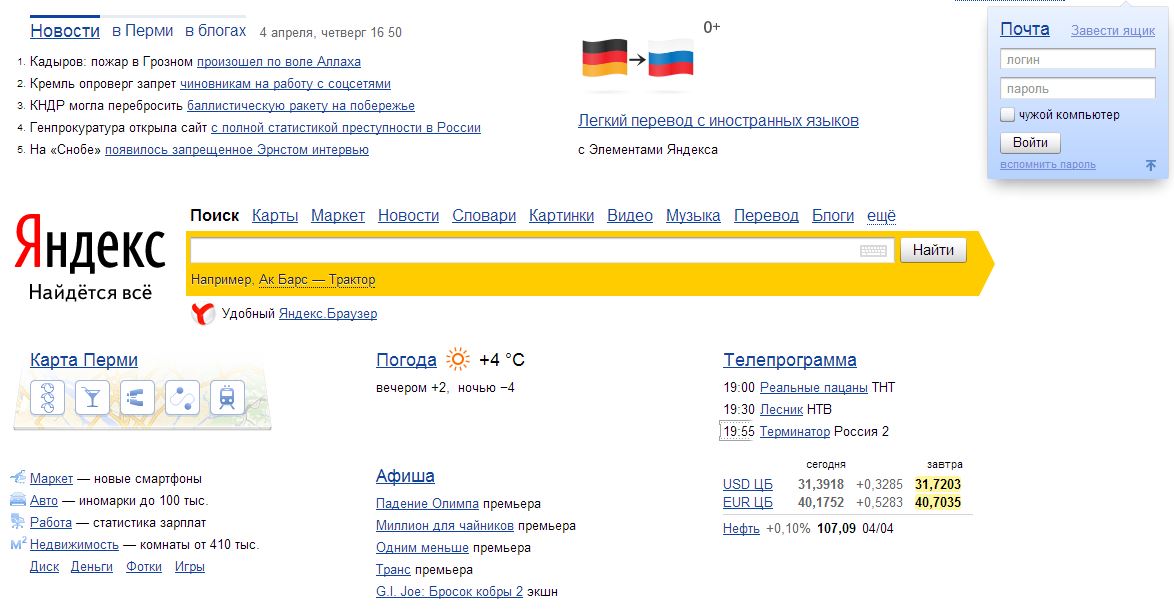Select the в блогах news tab
This screenshot has height=609, width=1174.
(x=216, y=31)
